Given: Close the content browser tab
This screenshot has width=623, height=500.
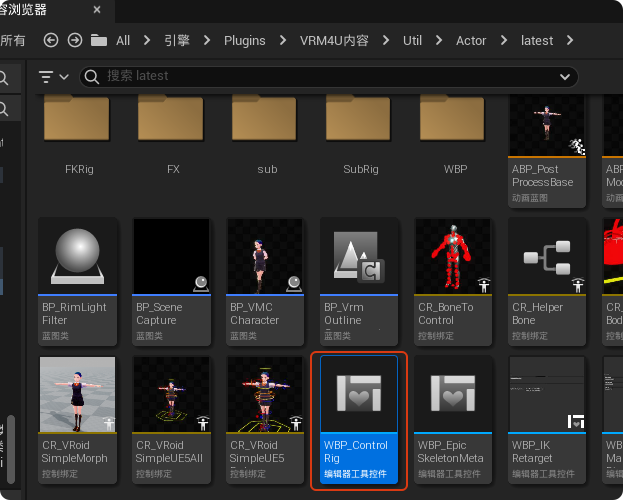Looking at the screenshot, I should click(97, 10).
